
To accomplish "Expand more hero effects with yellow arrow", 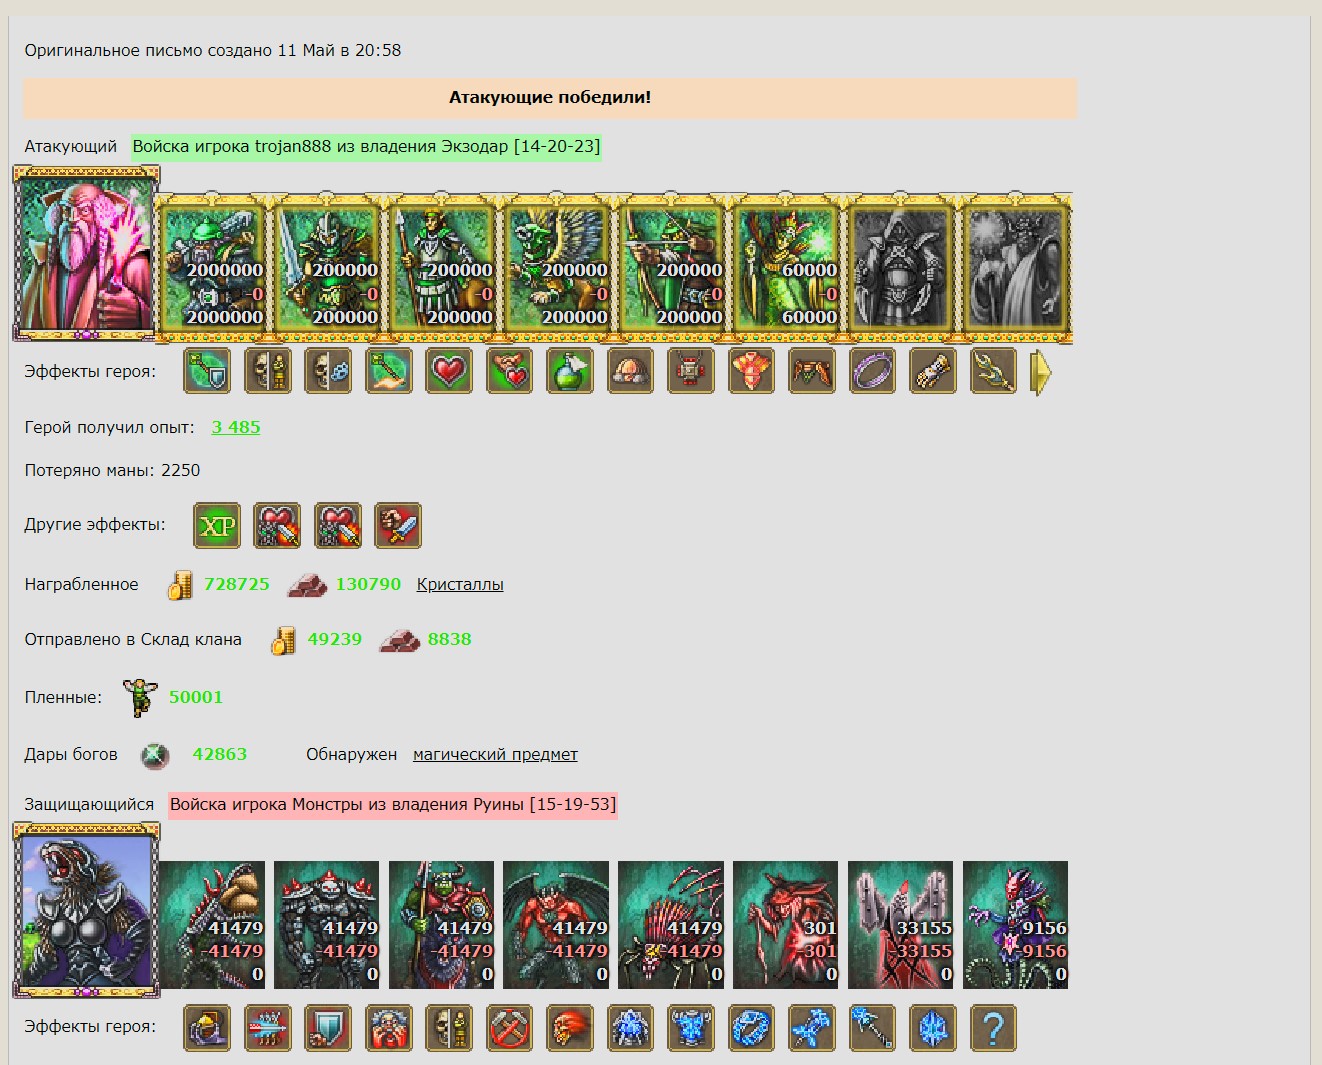I will point(1041,372).
